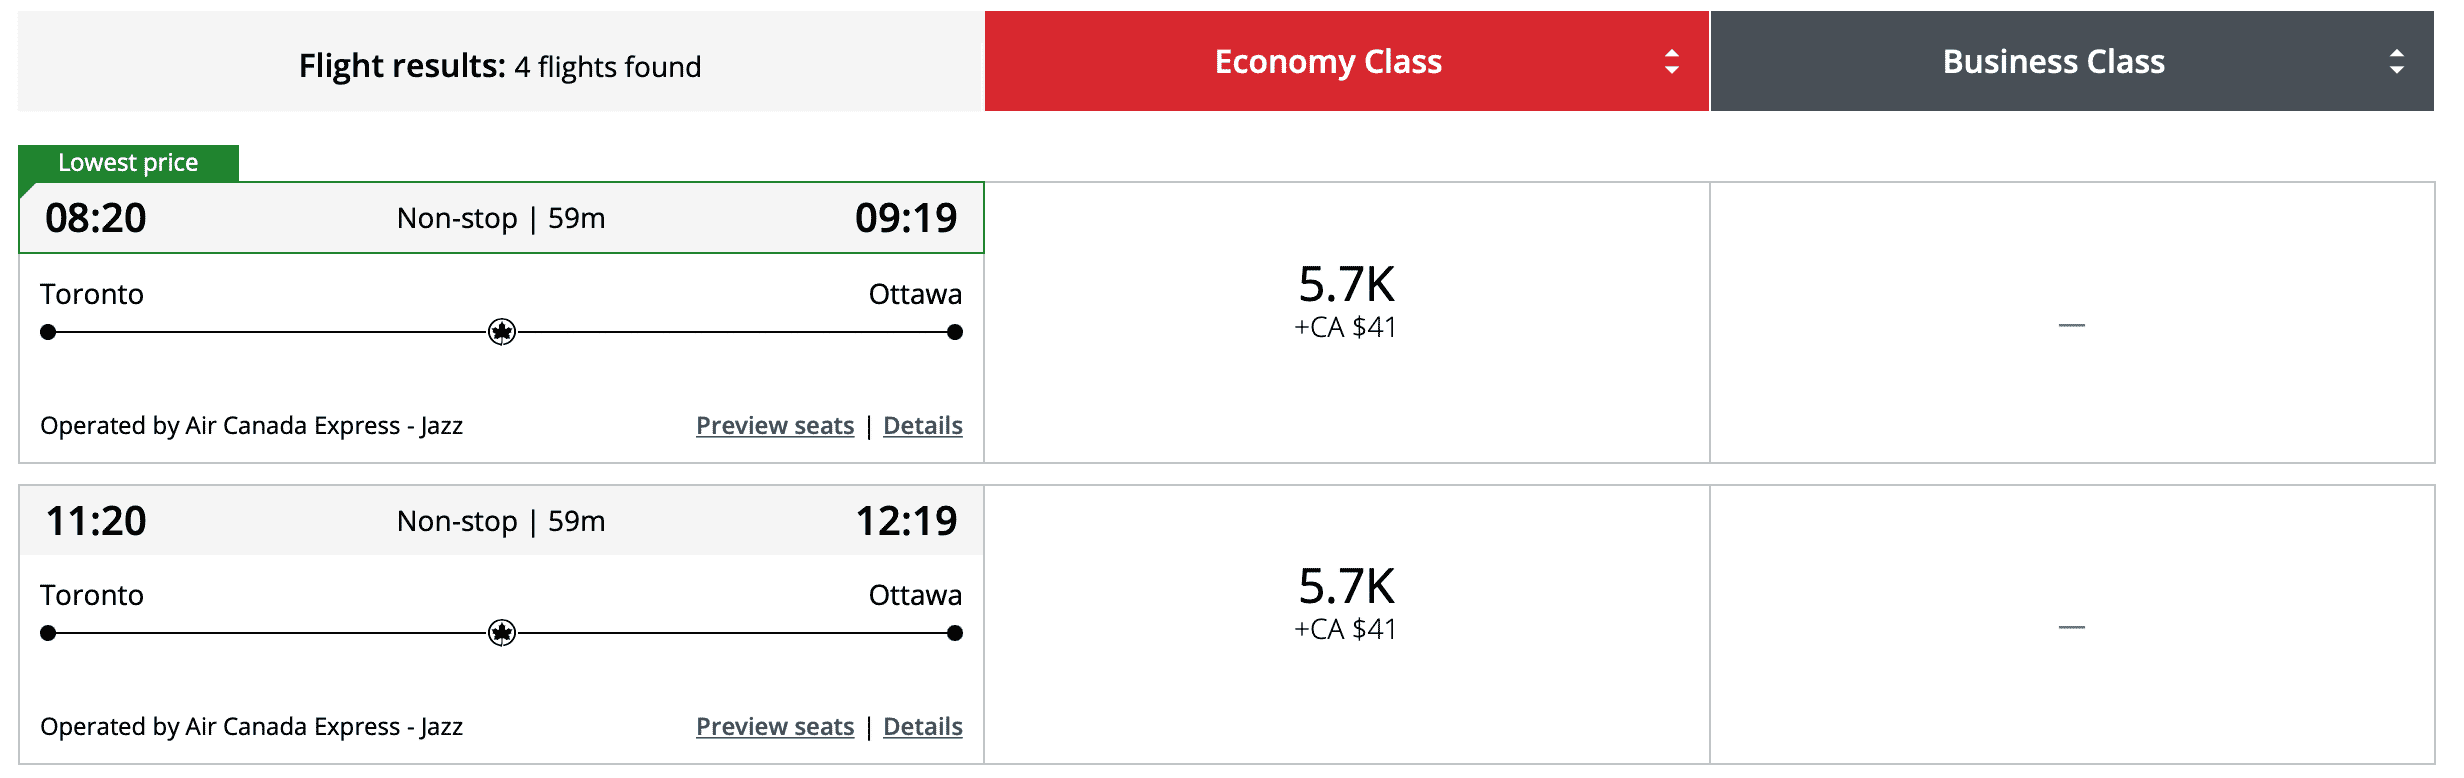The height and width of the screenshot is (778, 2464).
Task: Click the Business Class cell for the 08:20 flight
Action: [x=2071, y=323]
